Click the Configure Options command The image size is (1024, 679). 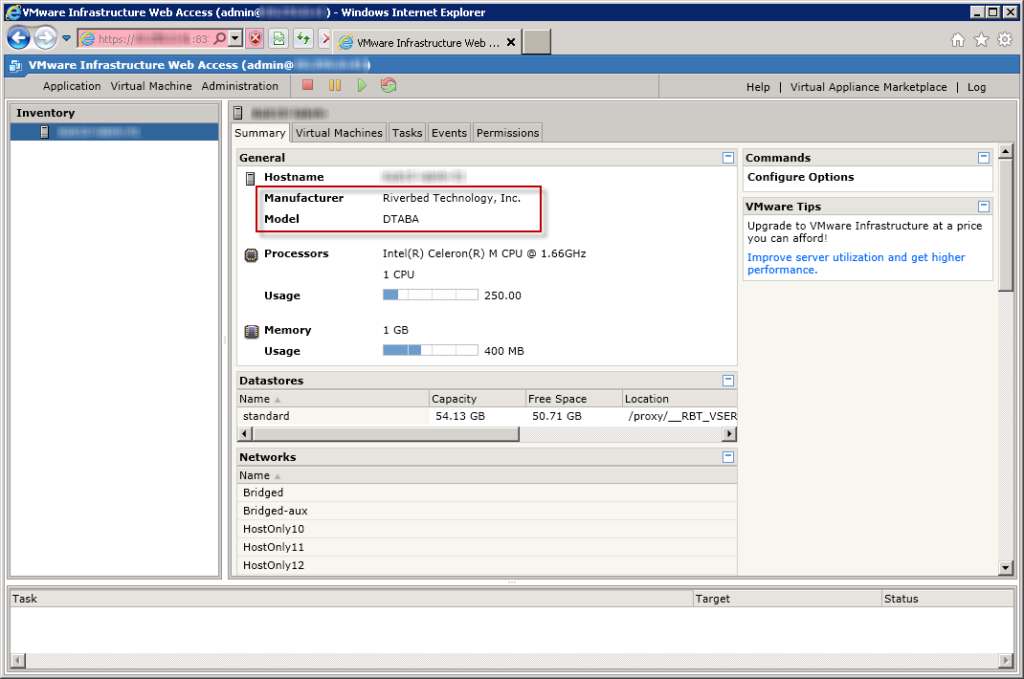800,177
